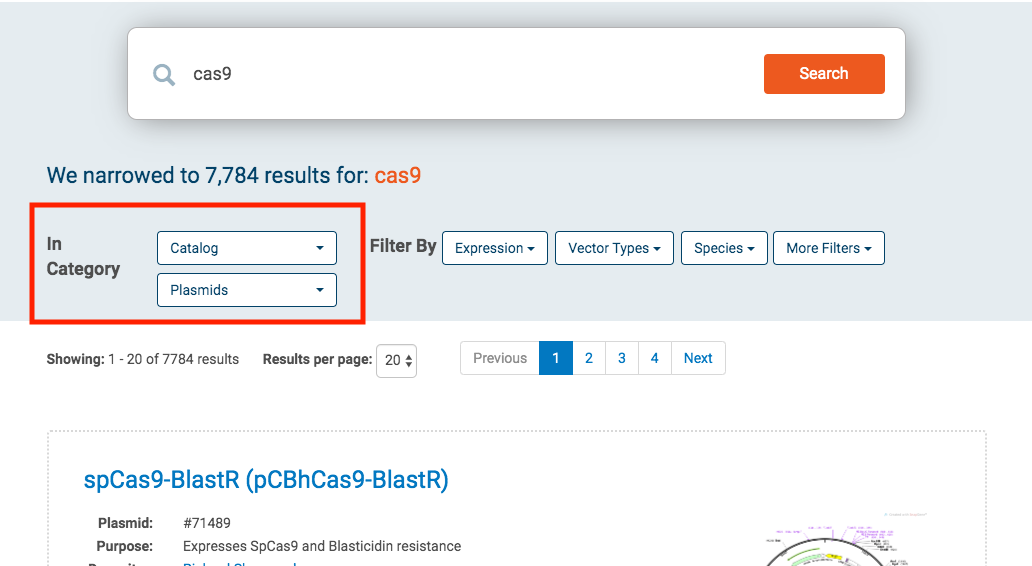This screenshot has width=1032, height=566.
Task: Click Next in the pagination
Action: pyautogui.click(x=698, y=358)
